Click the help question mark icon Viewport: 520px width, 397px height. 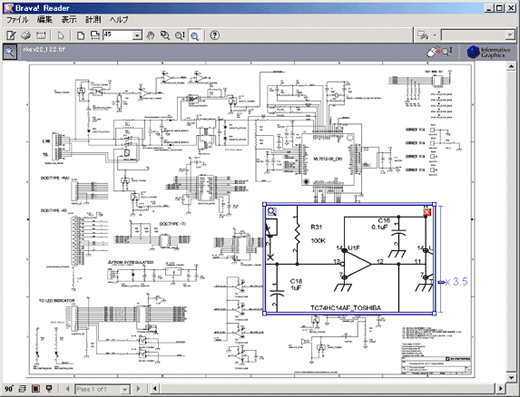pyautogui.click(x=215, y=35)
